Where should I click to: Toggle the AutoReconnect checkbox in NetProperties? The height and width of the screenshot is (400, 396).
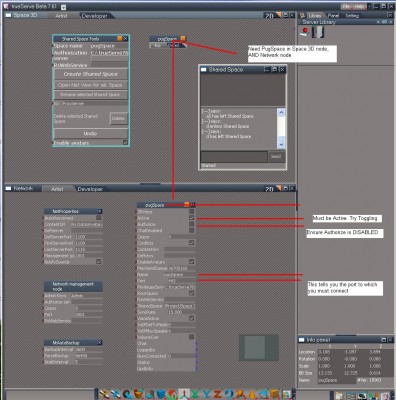pyautogui.click(x=99, y=217)
